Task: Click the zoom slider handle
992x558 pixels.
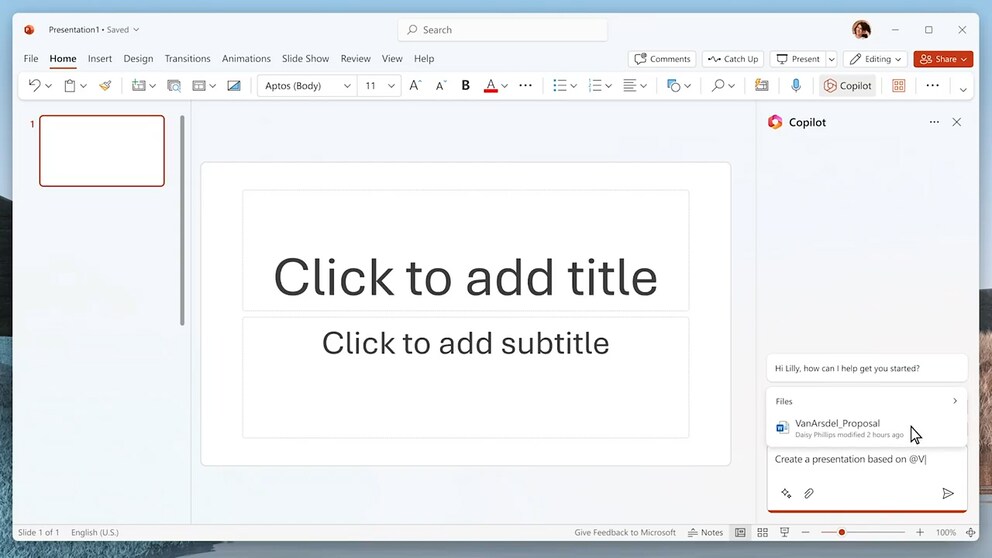Action: [x=842, y=533]
